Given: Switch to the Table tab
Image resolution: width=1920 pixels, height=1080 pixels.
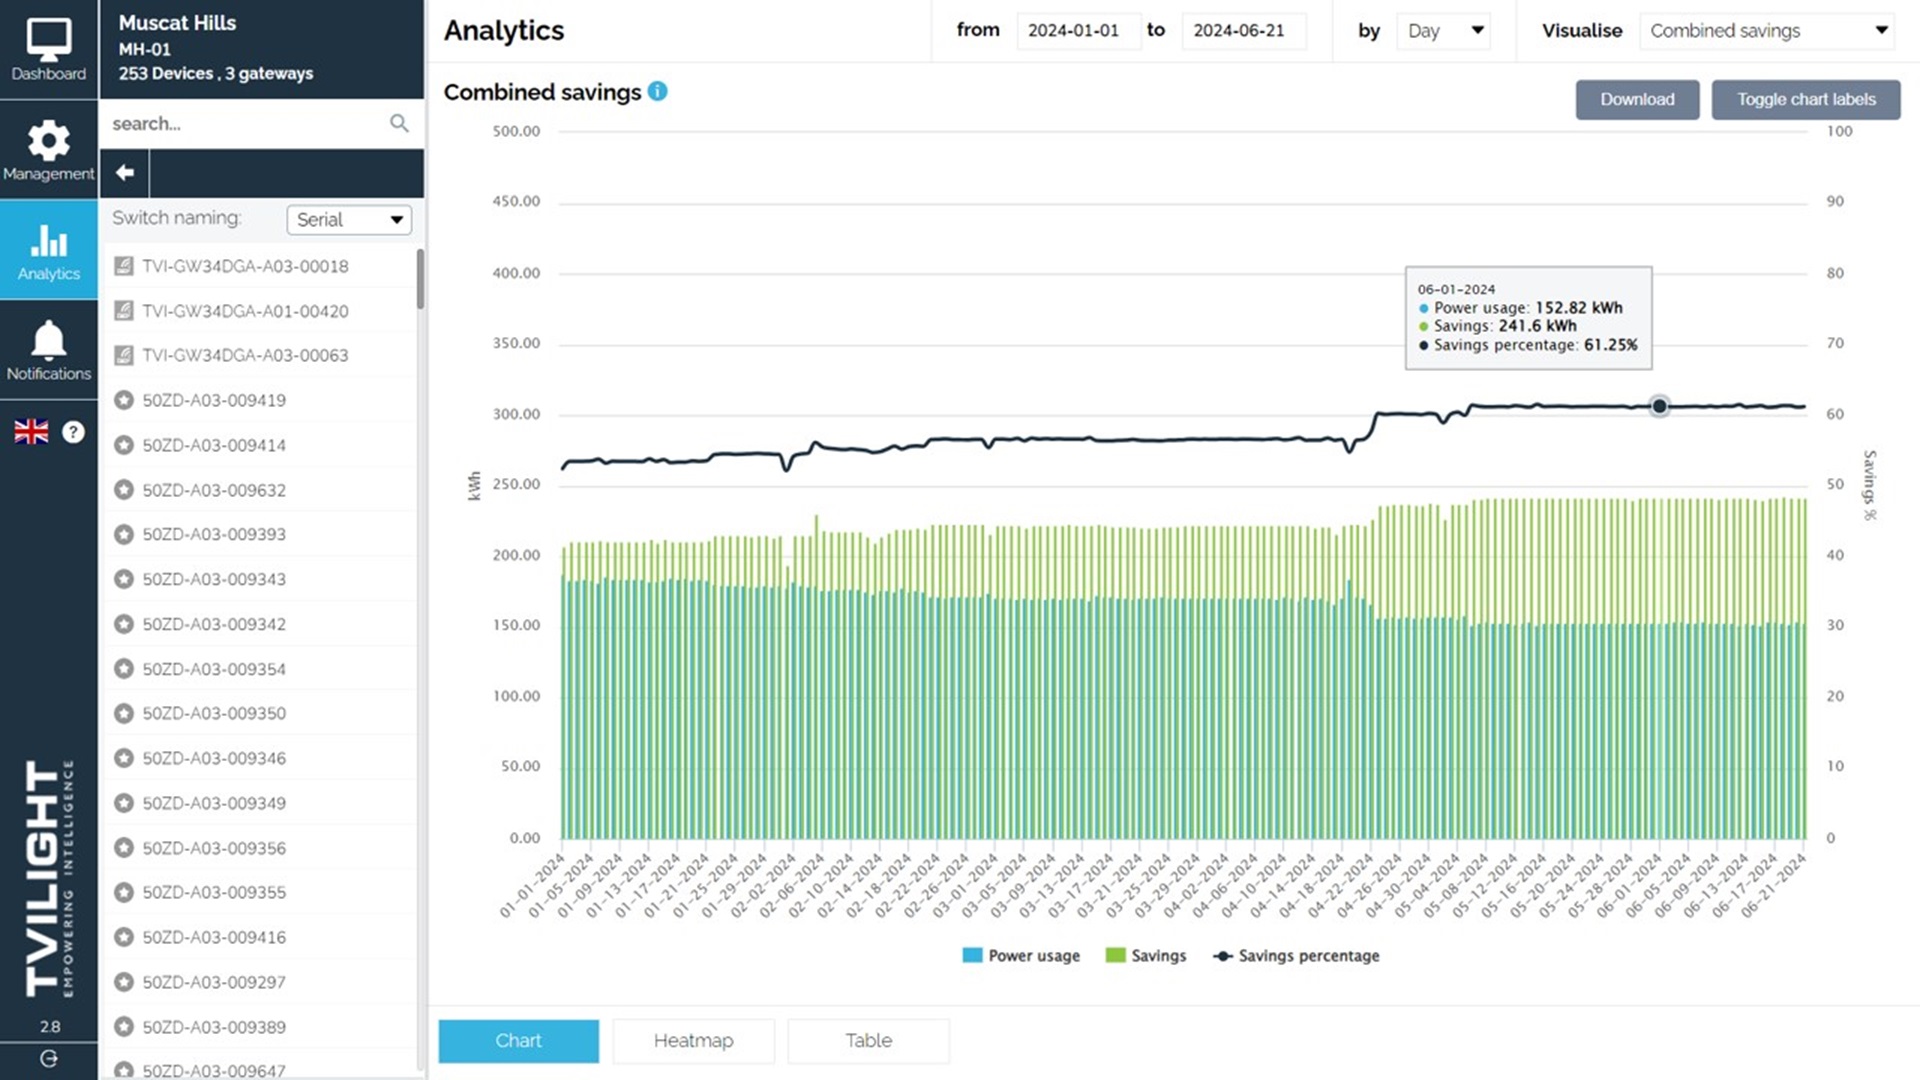Looking at the screenshot, I should [868, 1041].
